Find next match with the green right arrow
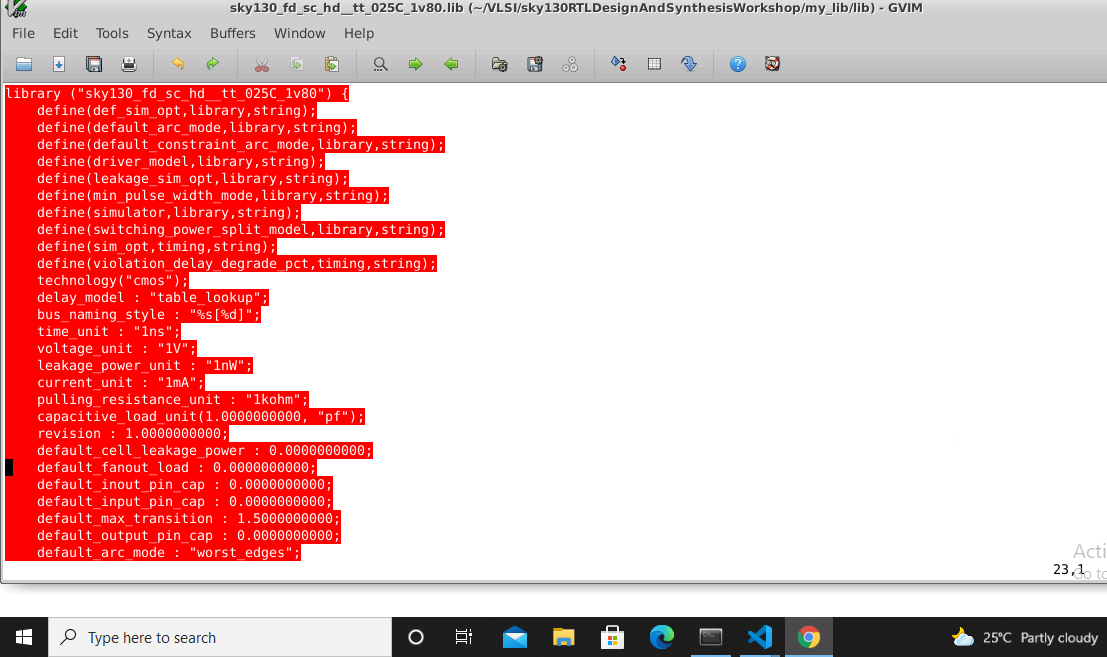1107x657 pixels. coord(415,64)
